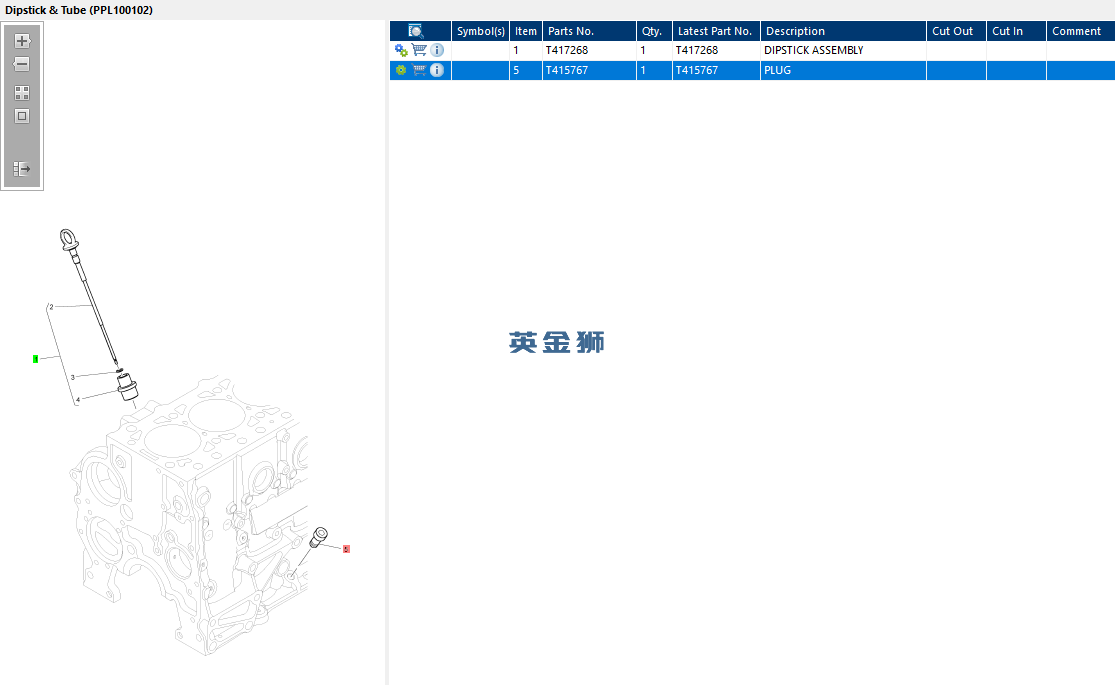The image size is (1115, 685).
Task: Click latest part number T415767 cell
Action: pos(717,70)
